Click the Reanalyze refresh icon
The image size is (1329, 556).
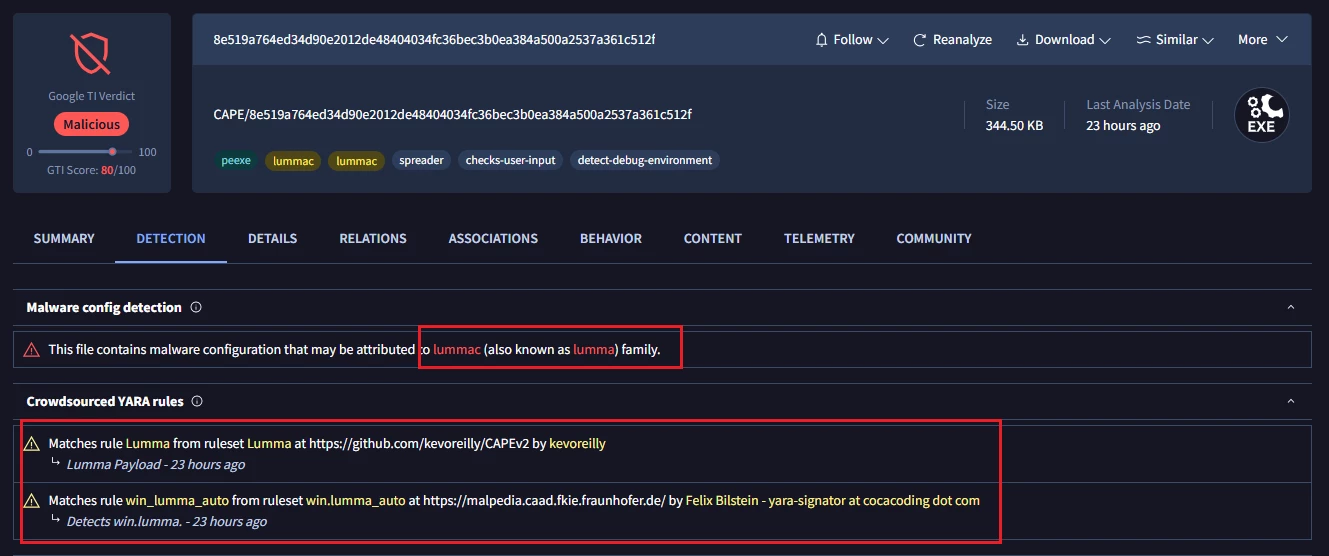tap(920, 40)
